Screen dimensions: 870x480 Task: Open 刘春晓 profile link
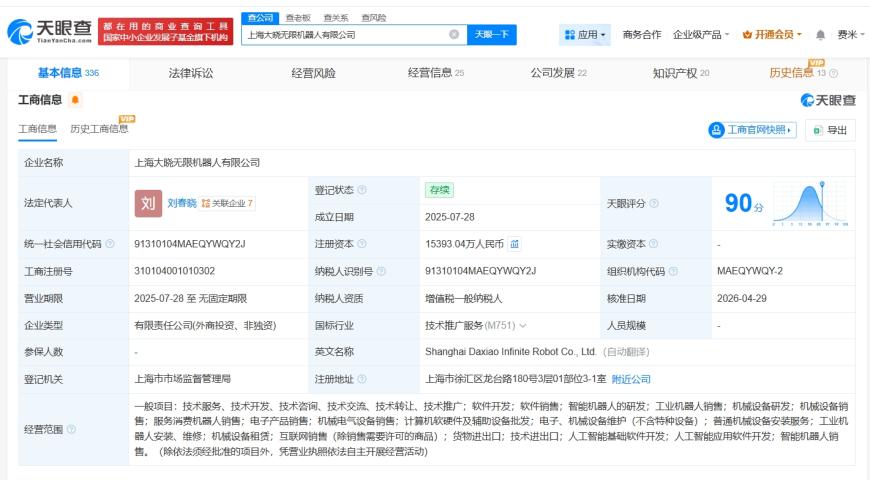pos(182,203)
